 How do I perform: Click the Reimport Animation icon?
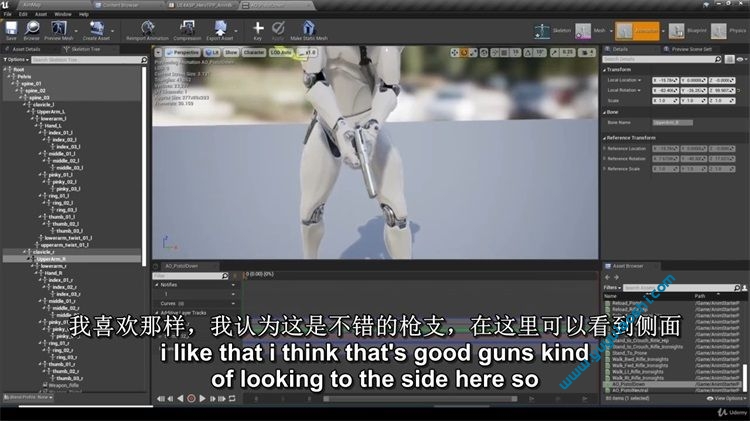[147, 28]
